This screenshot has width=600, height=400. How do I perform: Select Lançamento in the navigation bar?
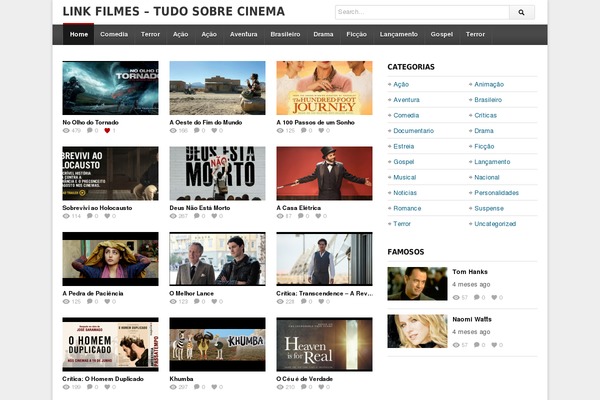coord(399,34)
